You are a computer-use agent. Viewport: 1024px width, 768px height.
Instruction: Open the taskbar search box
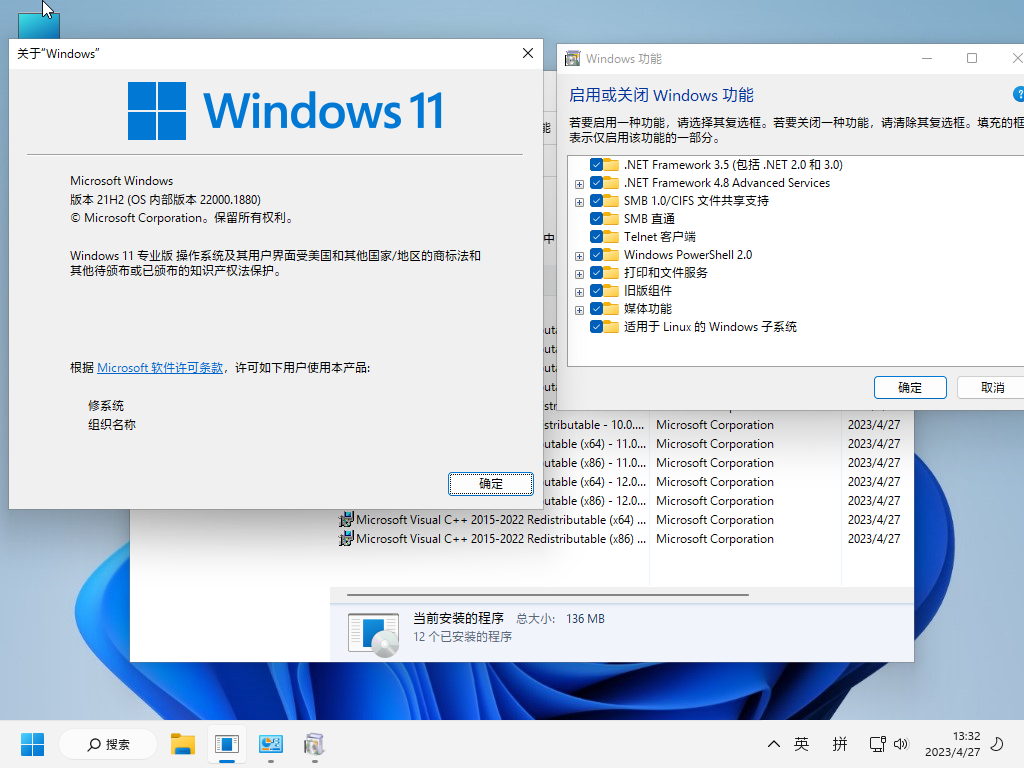pos(108,744)
